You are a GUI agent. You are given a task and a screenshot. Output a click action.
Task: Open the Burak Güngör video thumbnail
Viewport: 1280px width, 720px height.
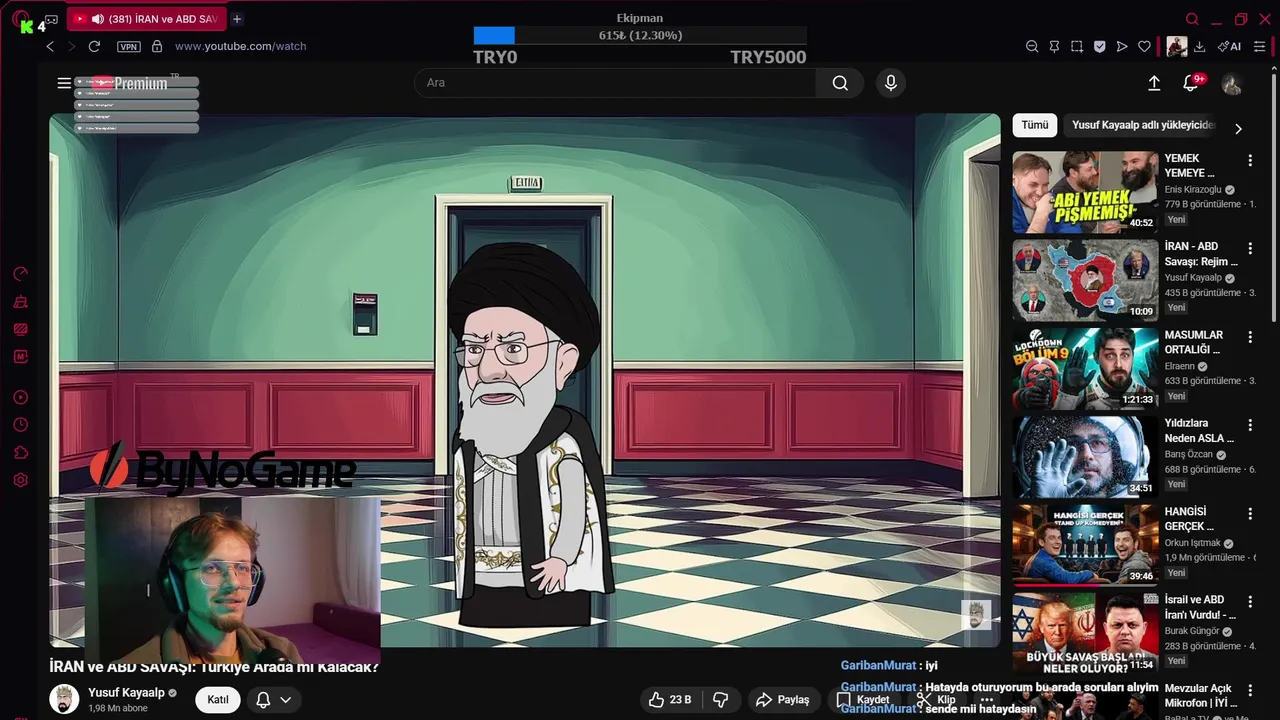1085,633
